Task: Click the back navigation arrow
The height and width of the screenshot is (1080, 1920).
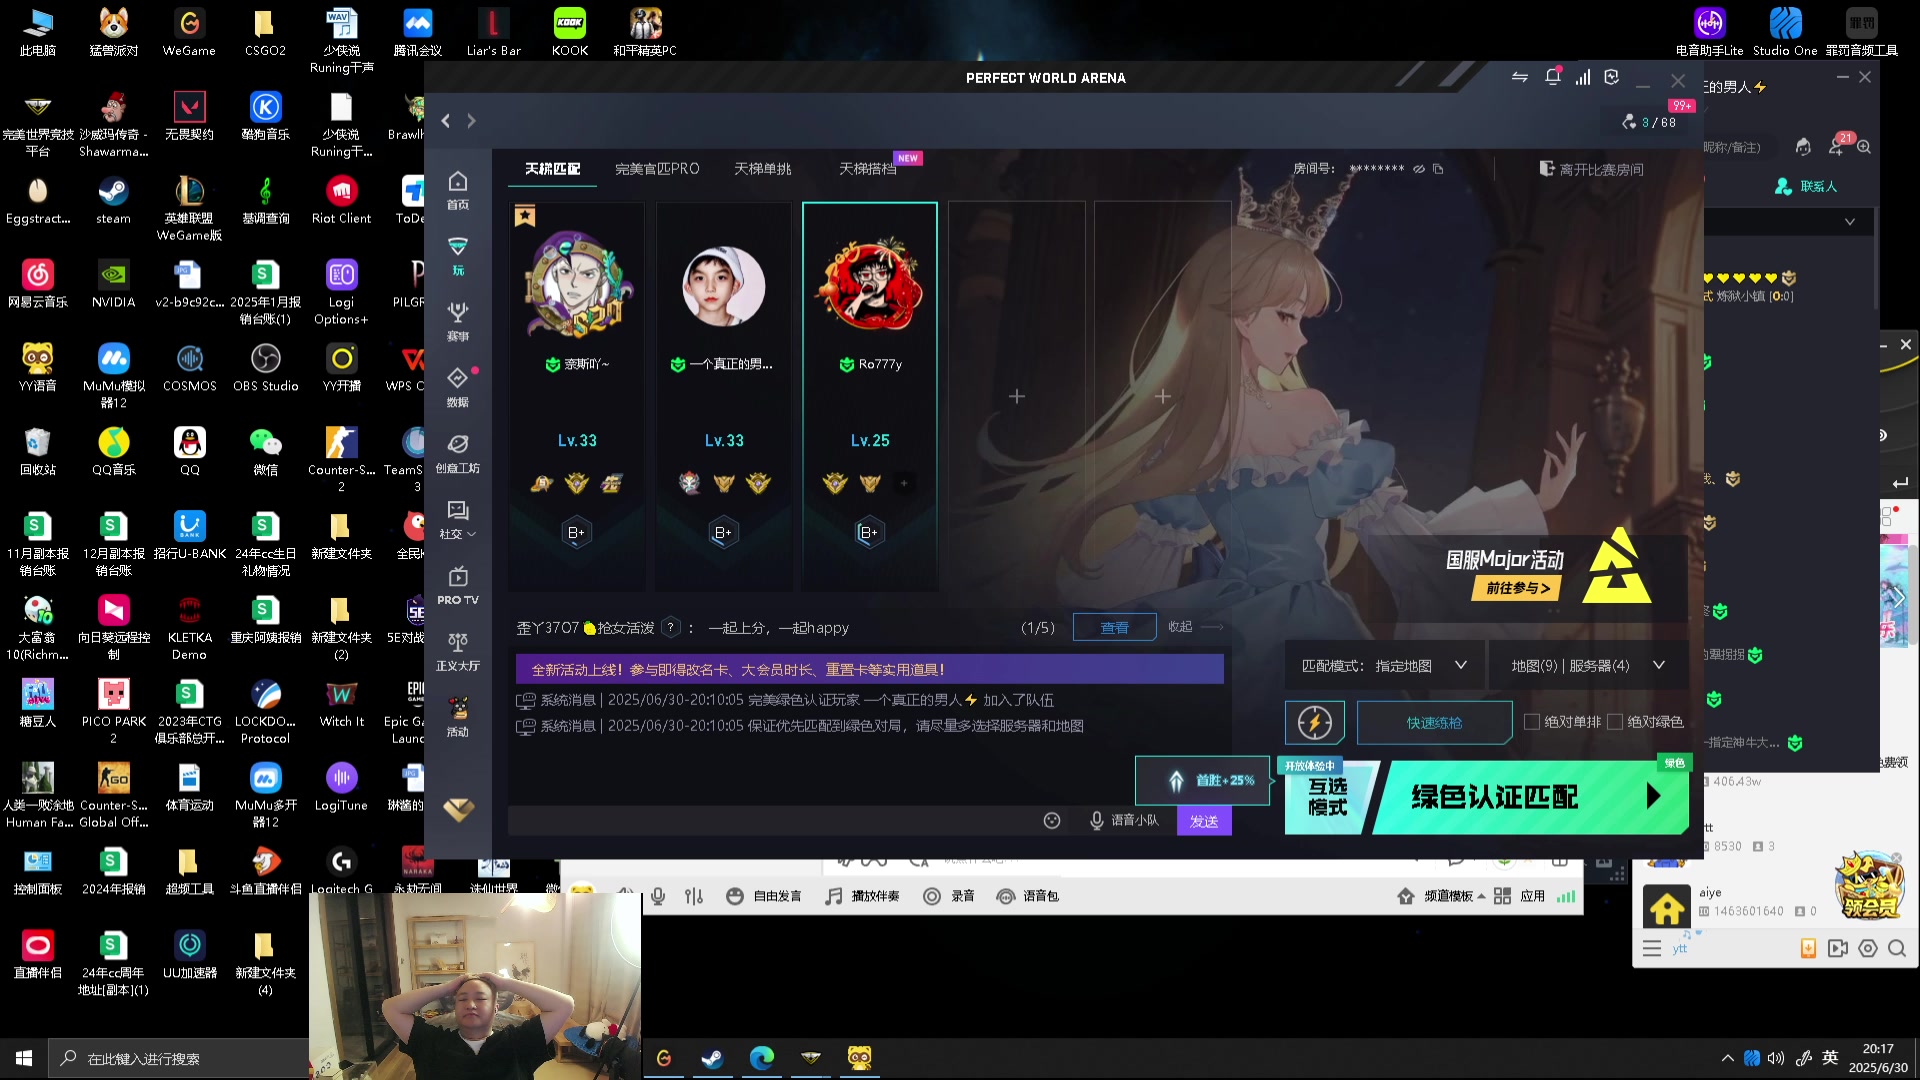Action: coord(446,121)
